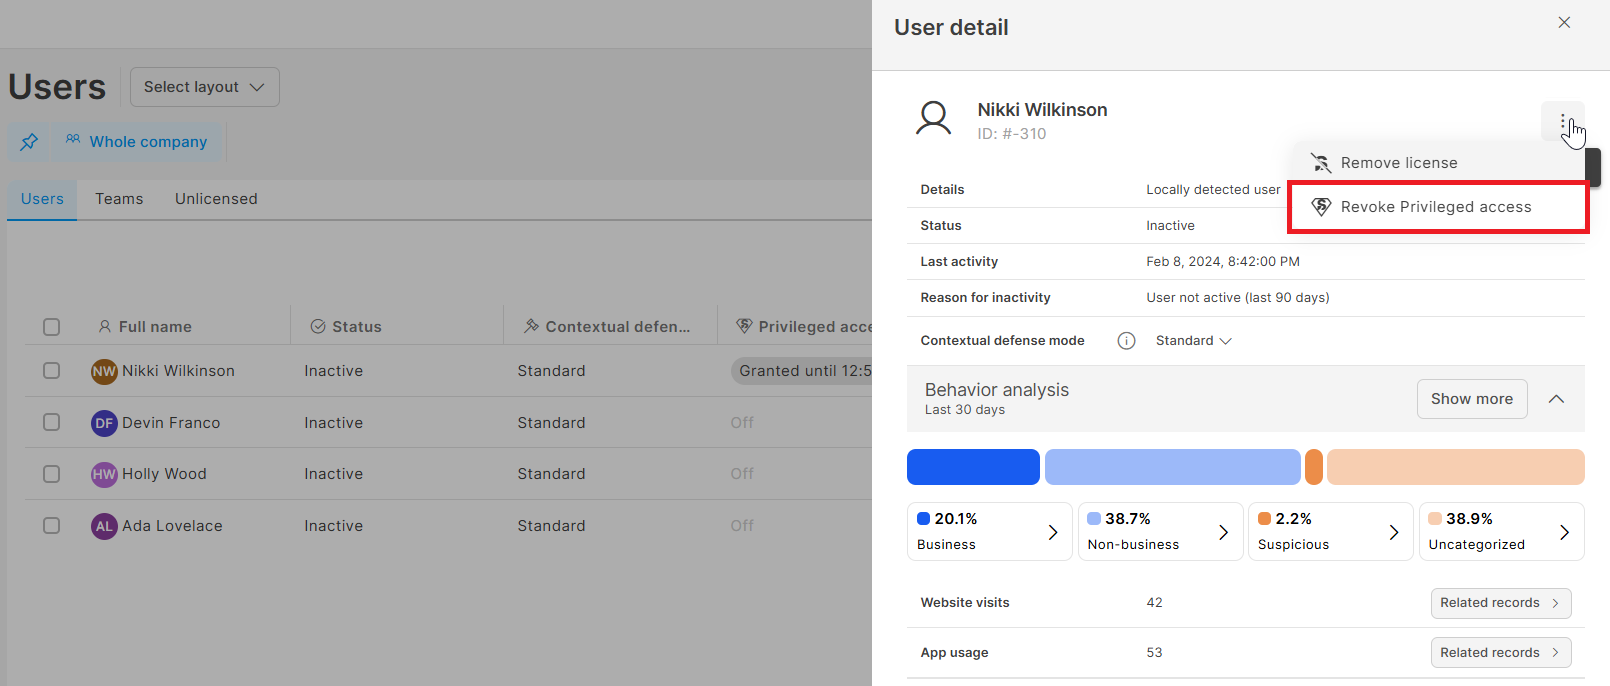The width and height of the screenshot is (1610, 686).
Task: Click the NW avatar for Nikki Wilkinson
Action: pyautogui.click(x=104, y=371)
